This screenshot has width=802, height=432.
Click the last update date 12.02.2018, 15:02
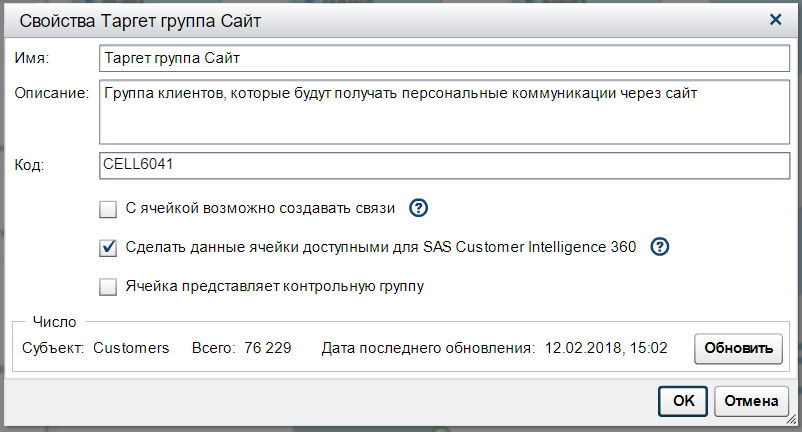(x=605, y=348)
